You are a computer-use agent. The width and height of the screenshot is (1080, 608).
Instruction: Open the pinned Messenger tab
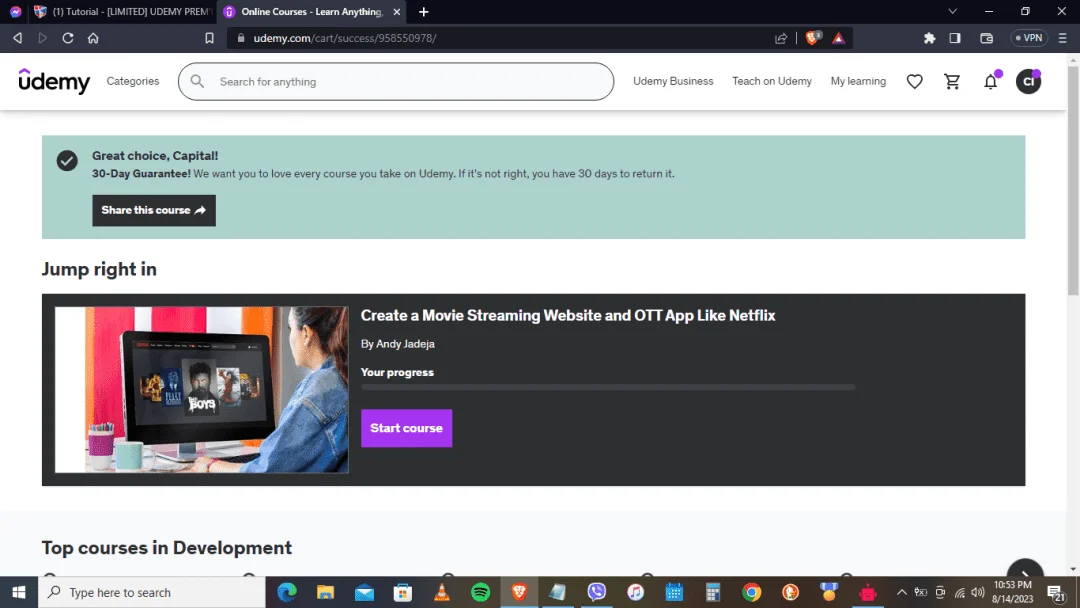(x=15, y=12)
